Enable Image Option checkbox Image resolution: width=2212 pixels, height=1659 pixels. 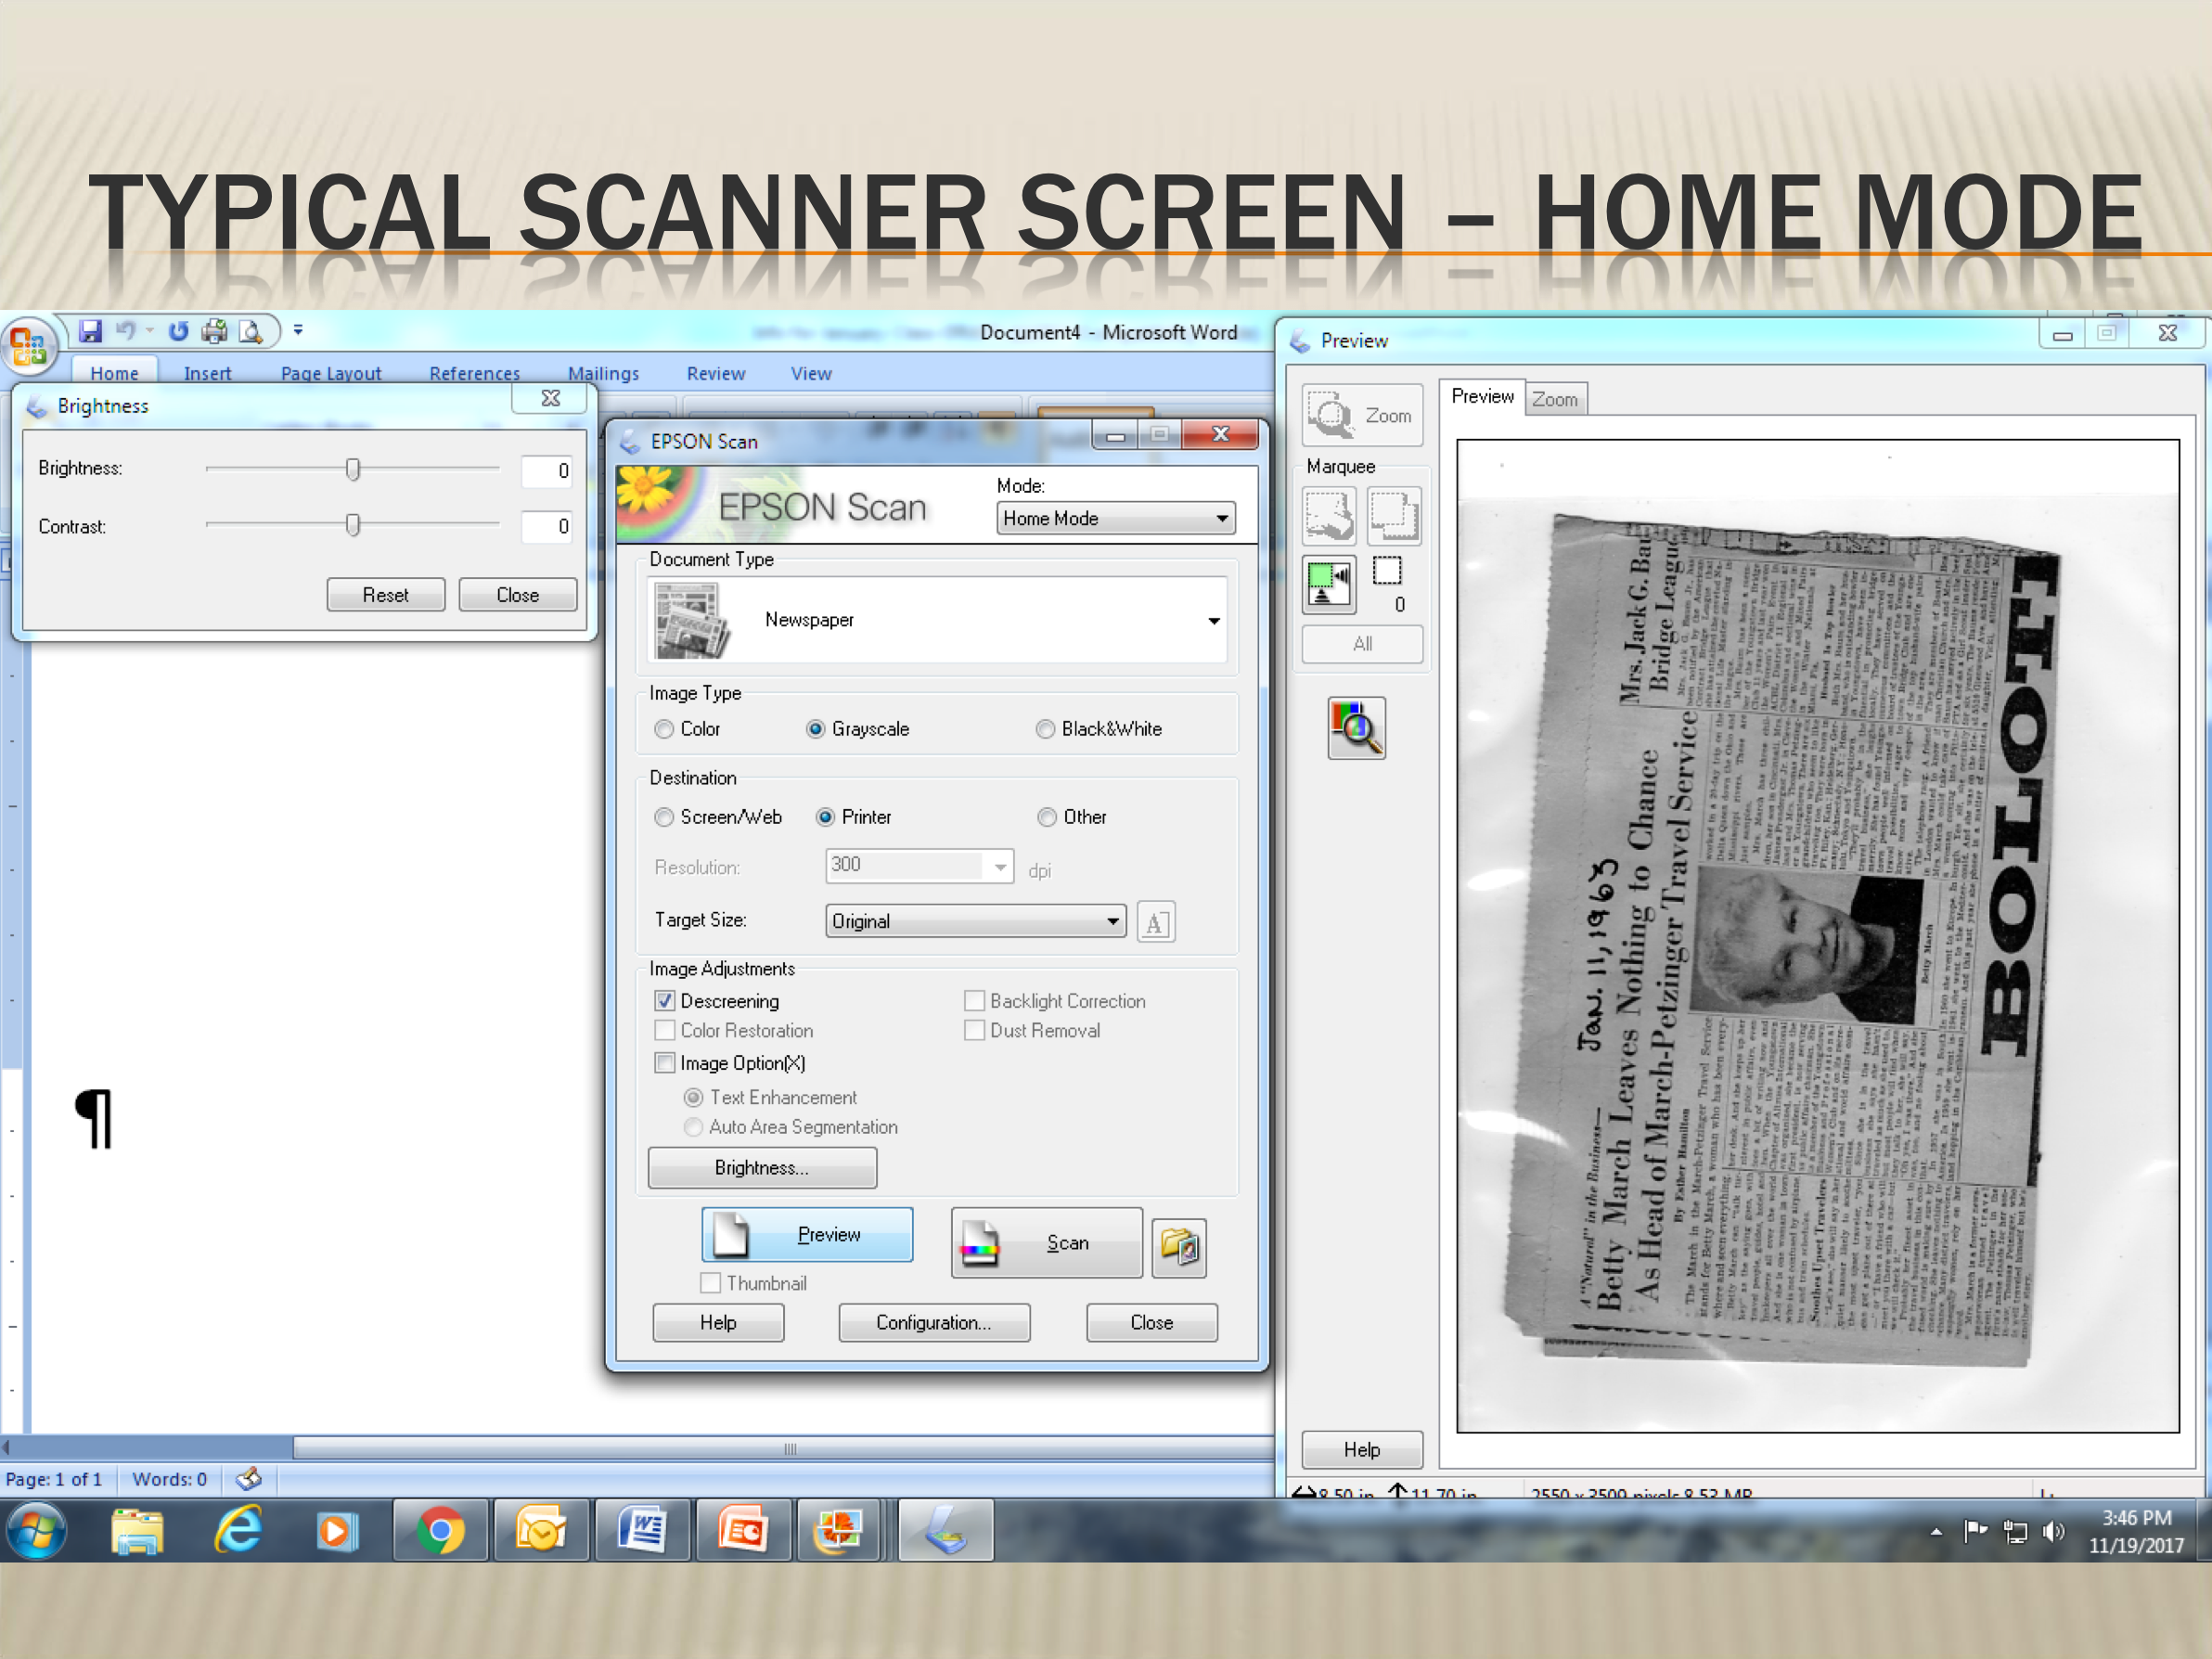(x=665, y=1063)
